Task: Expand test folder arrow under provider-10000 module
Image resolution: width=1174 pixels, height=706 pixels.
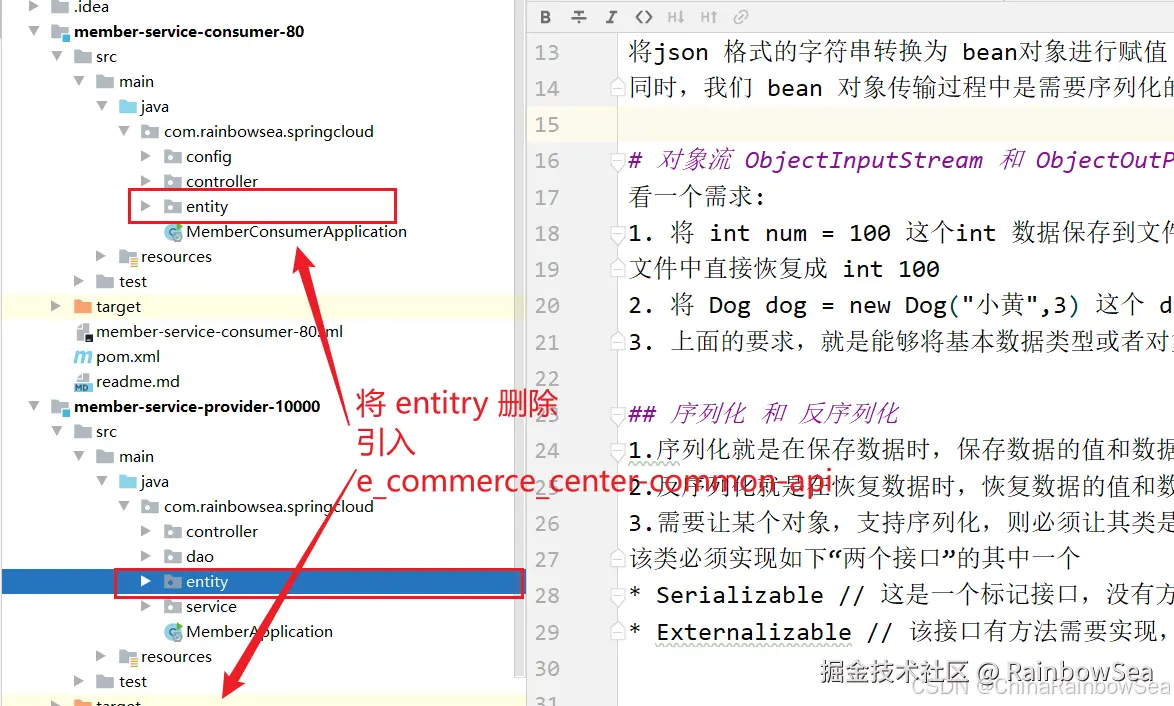Action: tap(79, 681)
